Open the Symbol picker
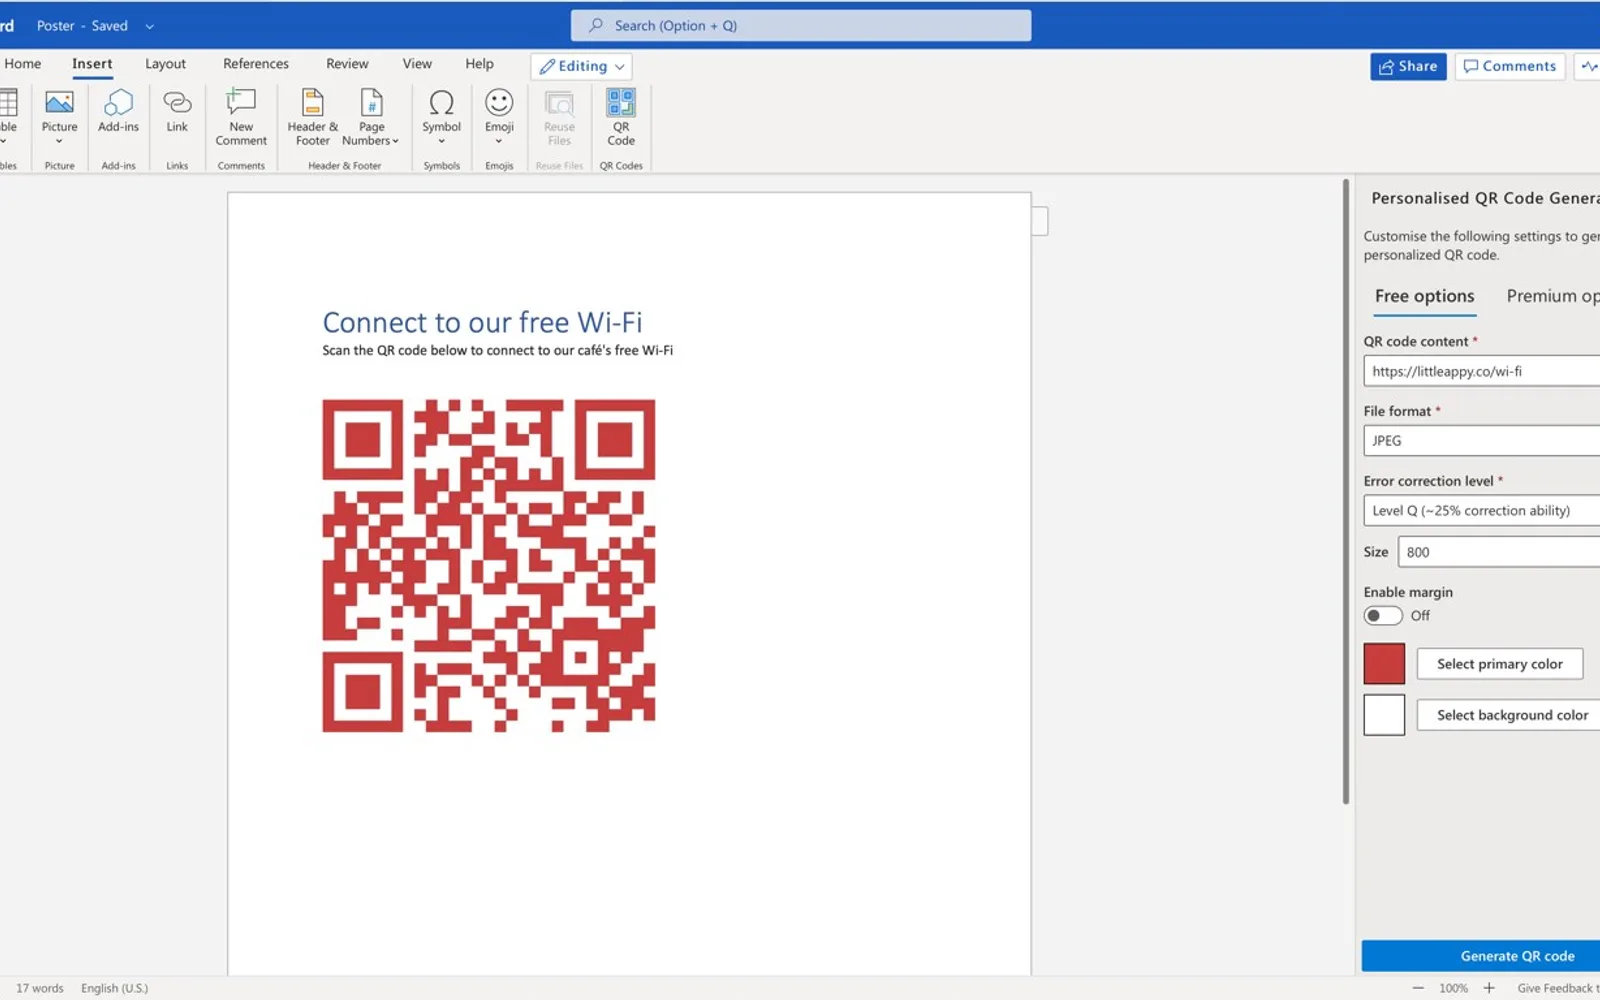 [441, 117]
